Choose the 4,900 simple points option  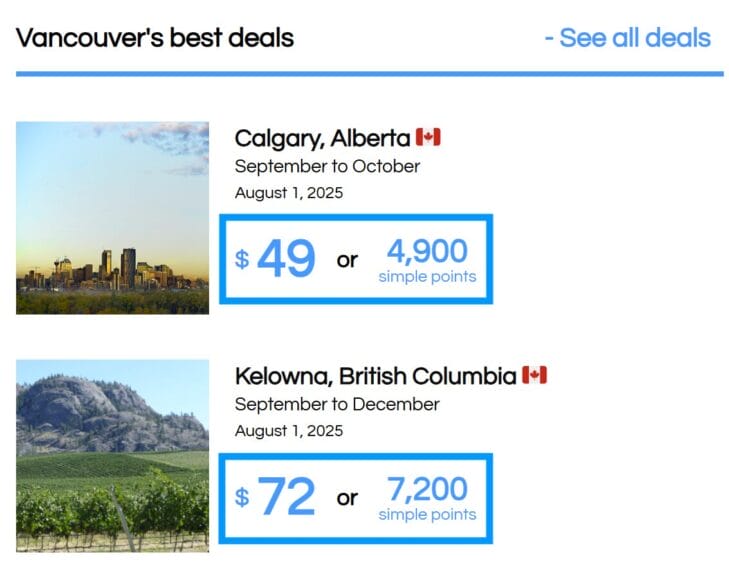click(x=427, y=260)
